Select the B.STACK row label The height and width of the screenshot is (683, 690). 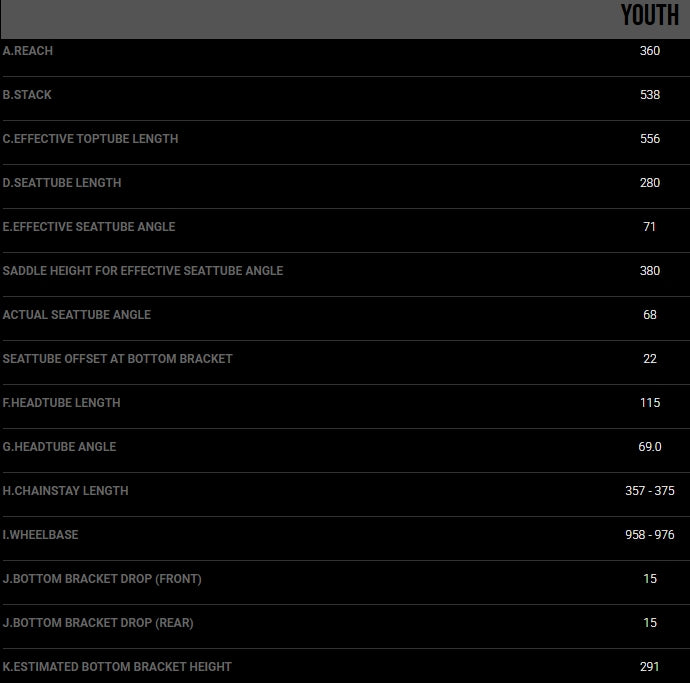coord(27,95)
